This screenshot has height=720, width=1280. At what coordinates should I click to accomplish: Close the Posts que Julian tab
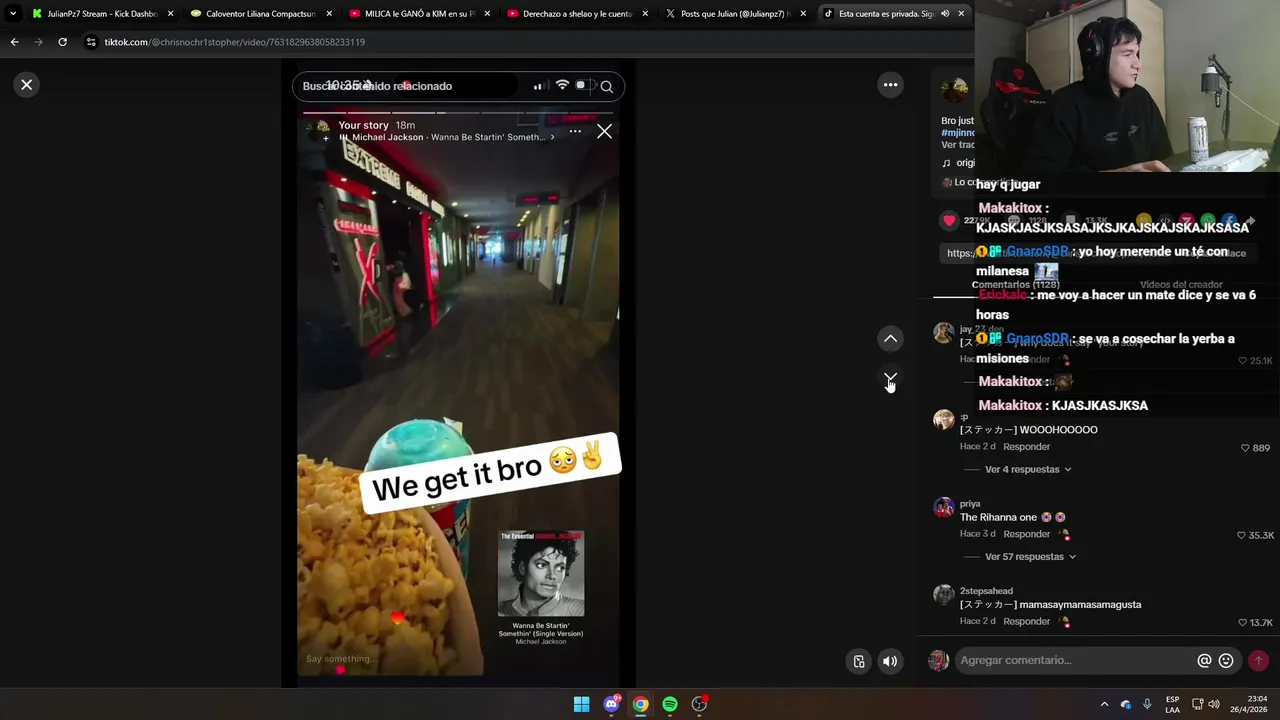(803, 14)
